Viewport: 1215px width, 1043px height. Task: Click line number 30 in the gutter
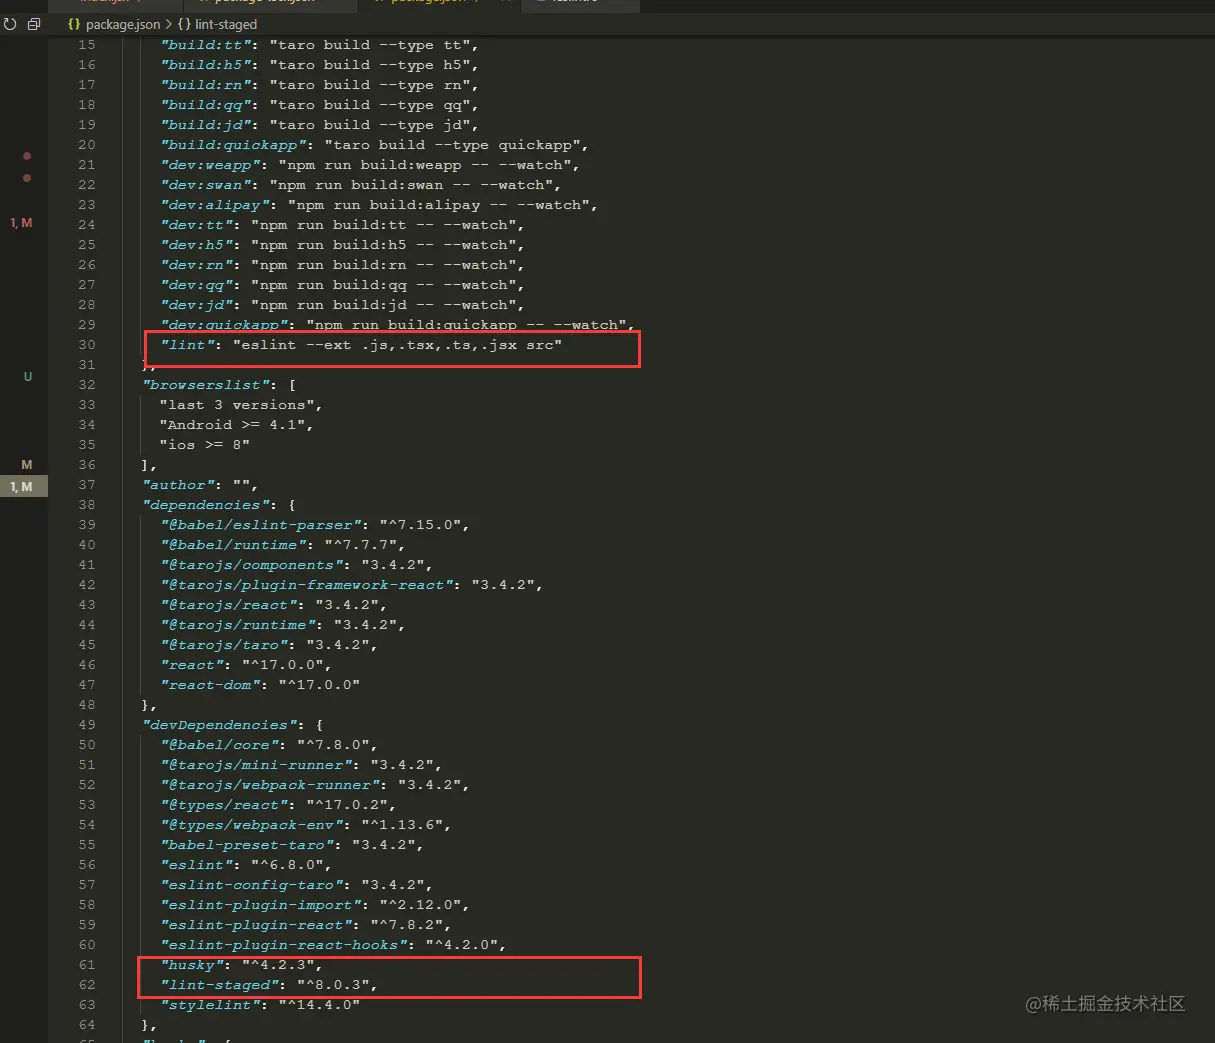pyautogui.click(x=87, y=345)
